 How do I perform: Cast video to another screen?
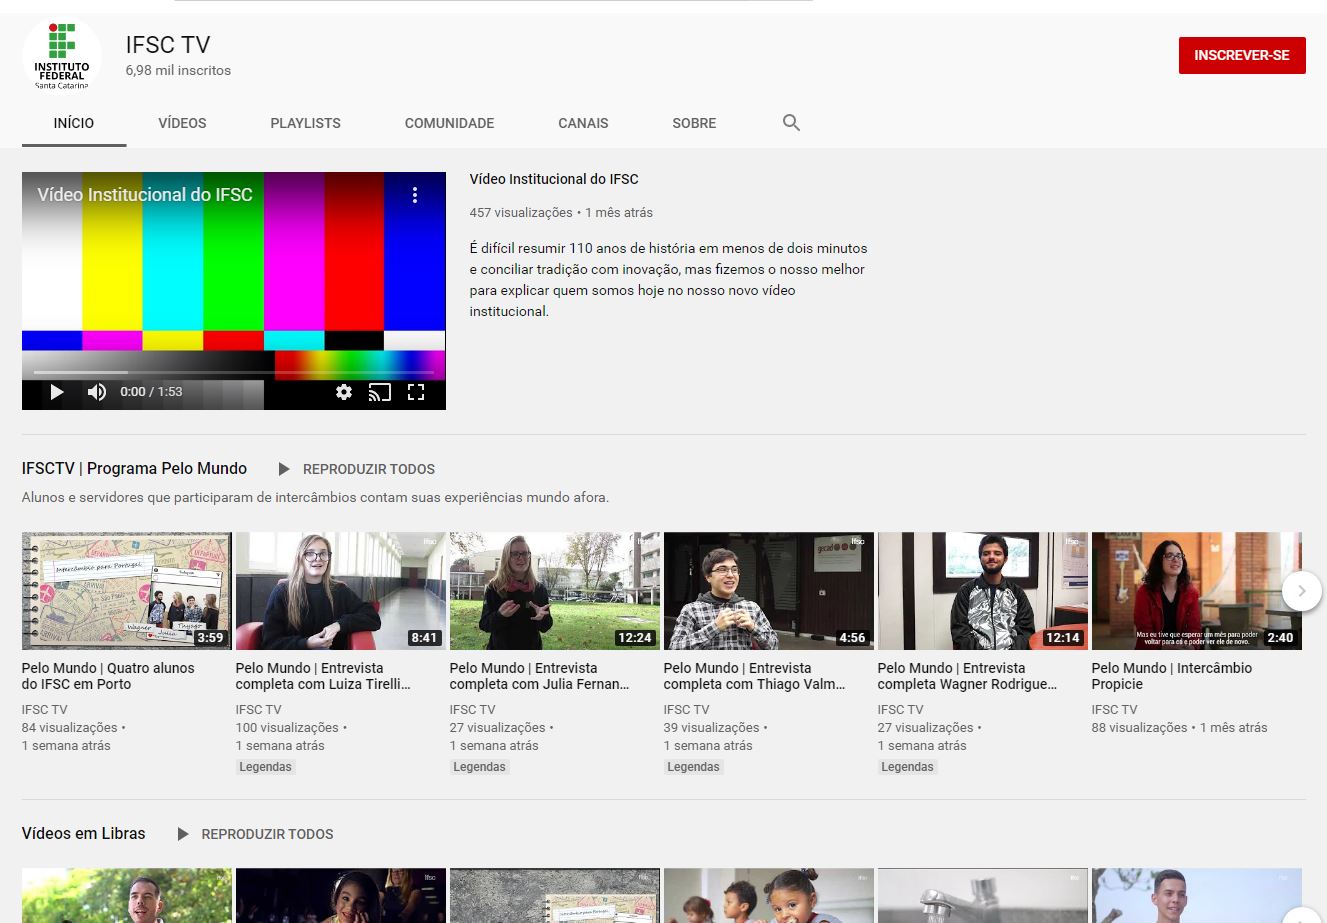pos(380,392)
